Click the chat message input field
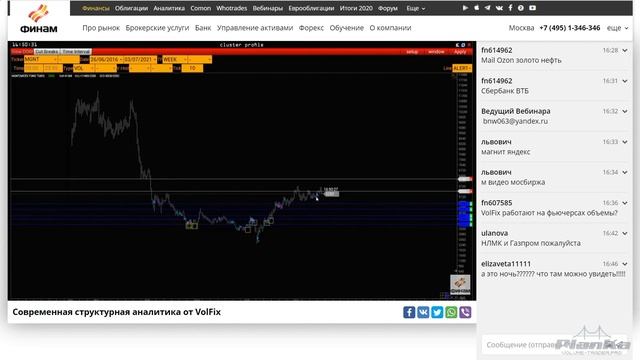 pyautogui.click(x=555, y=345)
